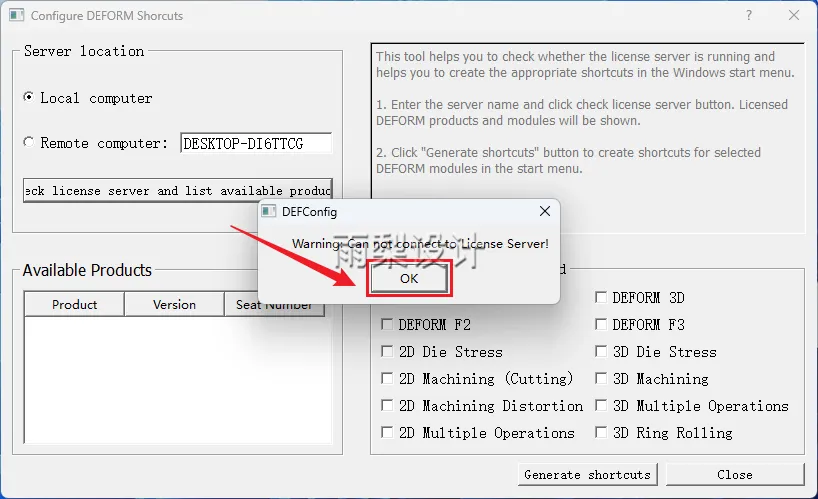Tick the 3D Machining checkbox
The height and width of the screenshot is (499, 818).
[601, 378]
